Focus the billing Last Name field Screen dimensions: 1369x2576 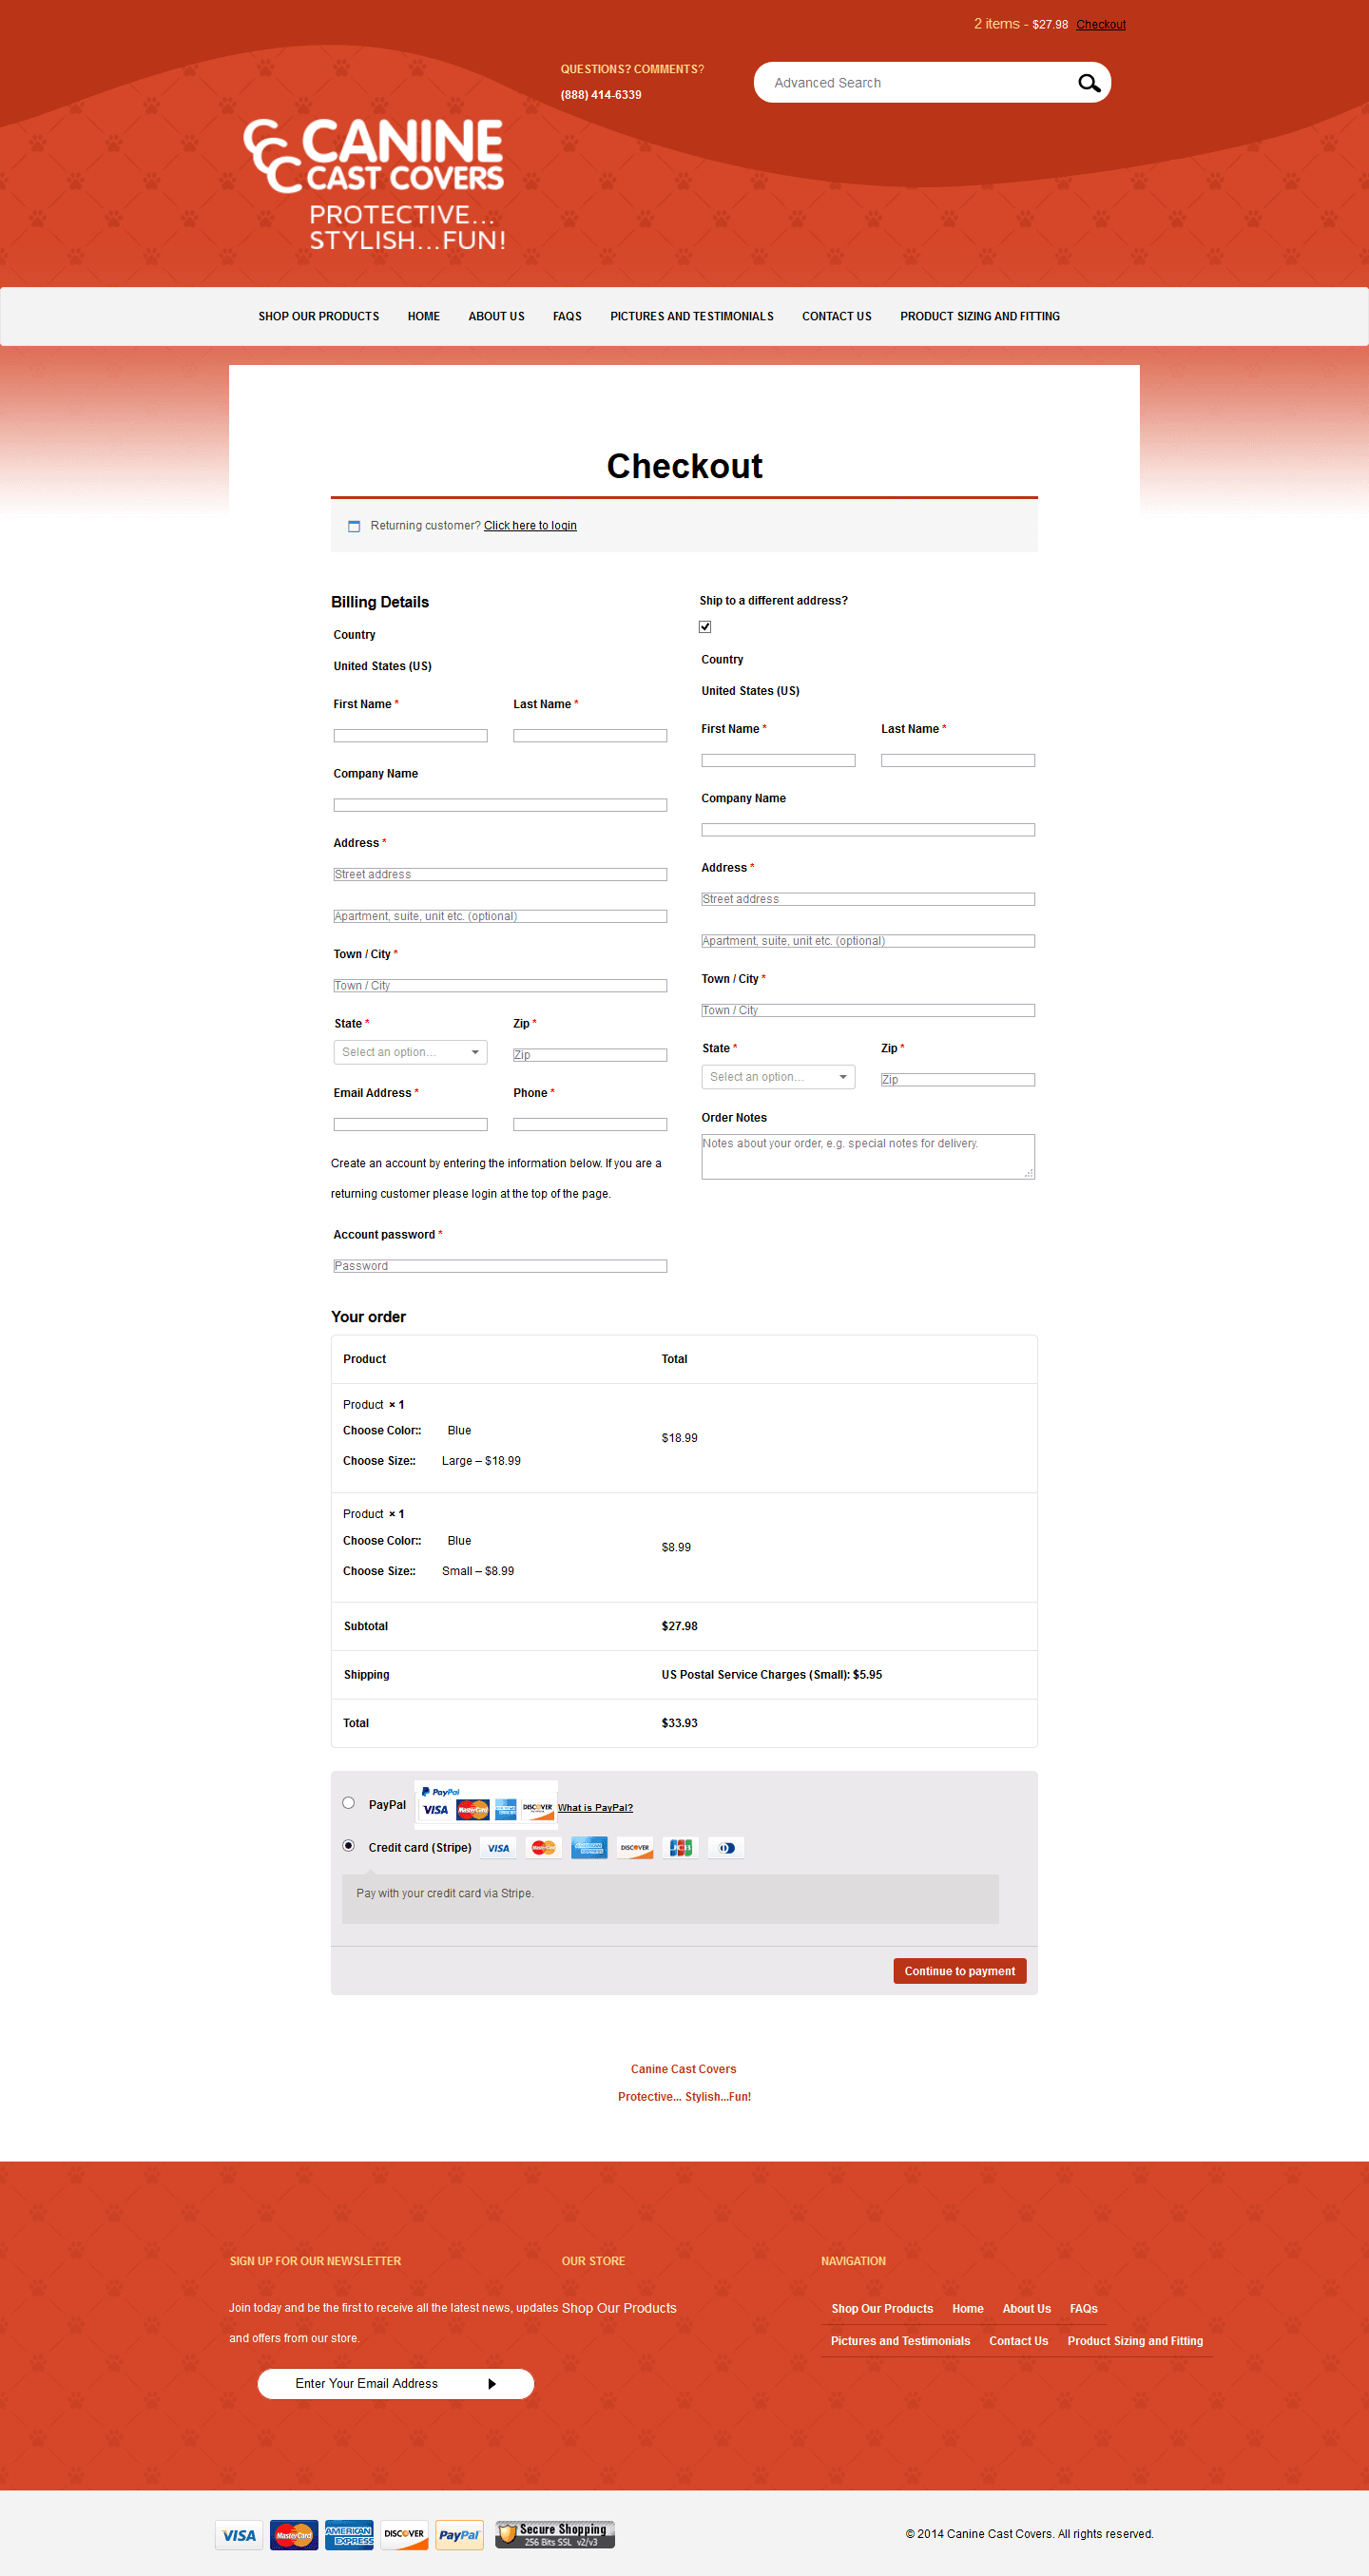click(x=590, y=736)
